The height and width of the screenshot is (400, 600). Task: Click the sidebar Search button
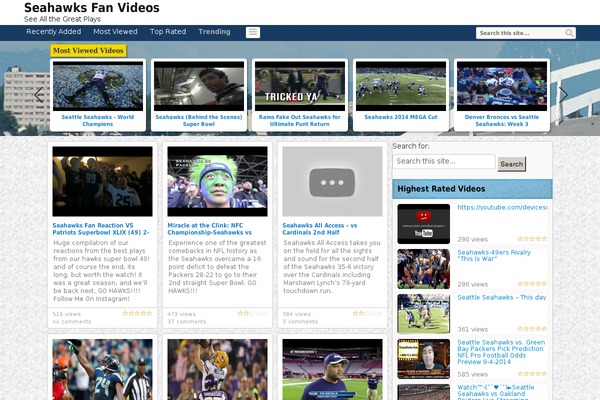pyautogui.click(x=512, y=164)
